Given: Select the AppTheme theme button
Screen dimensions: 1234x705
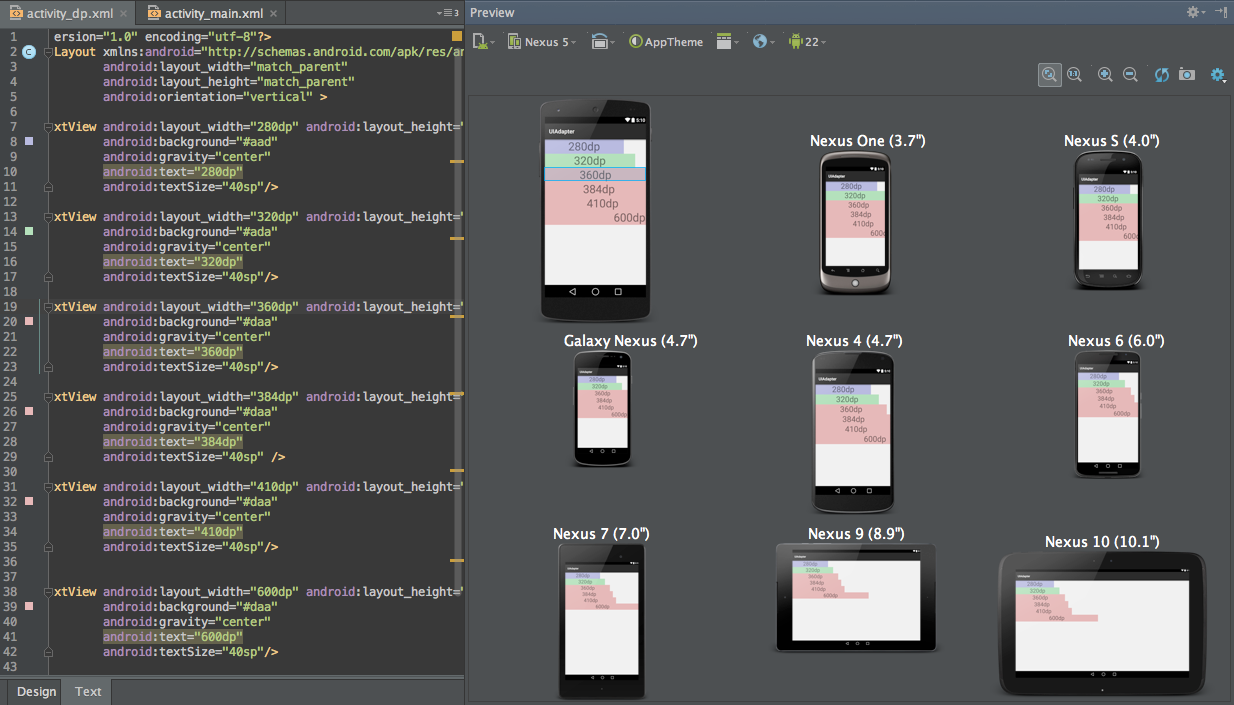Looking at the screenshot, I should tap(666, 42).
